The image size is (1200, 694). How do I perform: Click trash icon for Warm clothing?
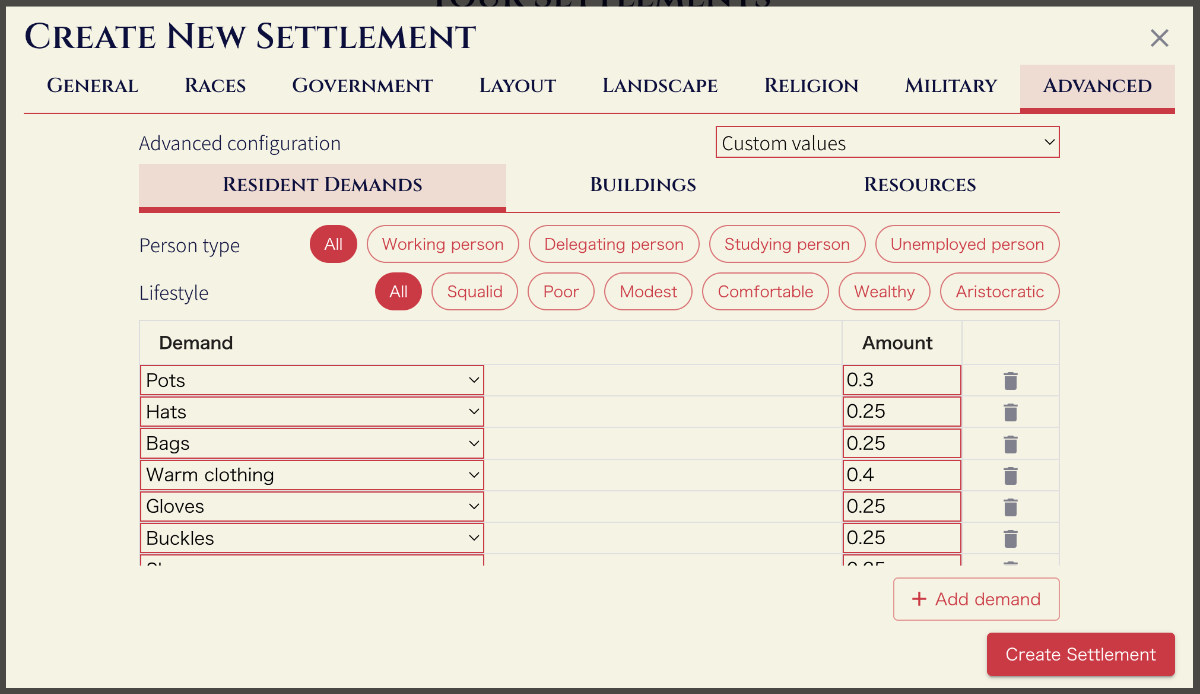coord(1010,475)
